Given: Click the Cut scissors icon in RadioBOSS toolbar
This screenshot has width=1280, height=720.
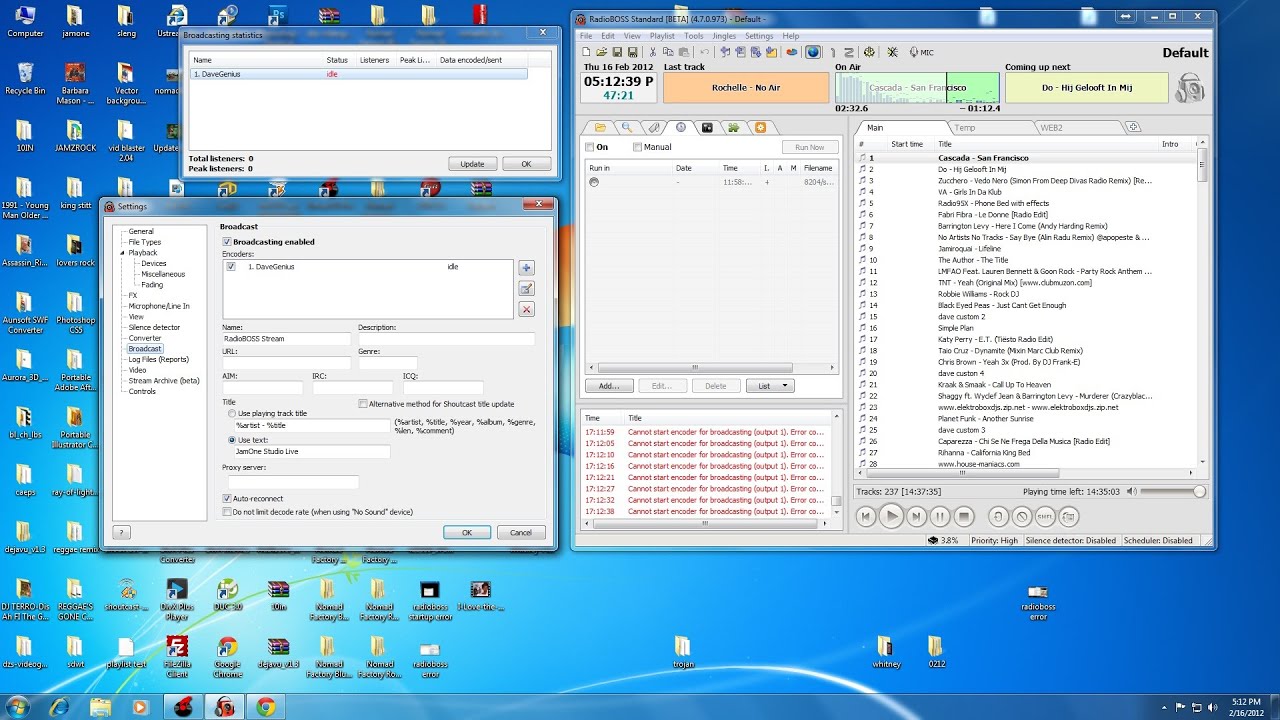Looking at the screenshot, I should 653,52.
